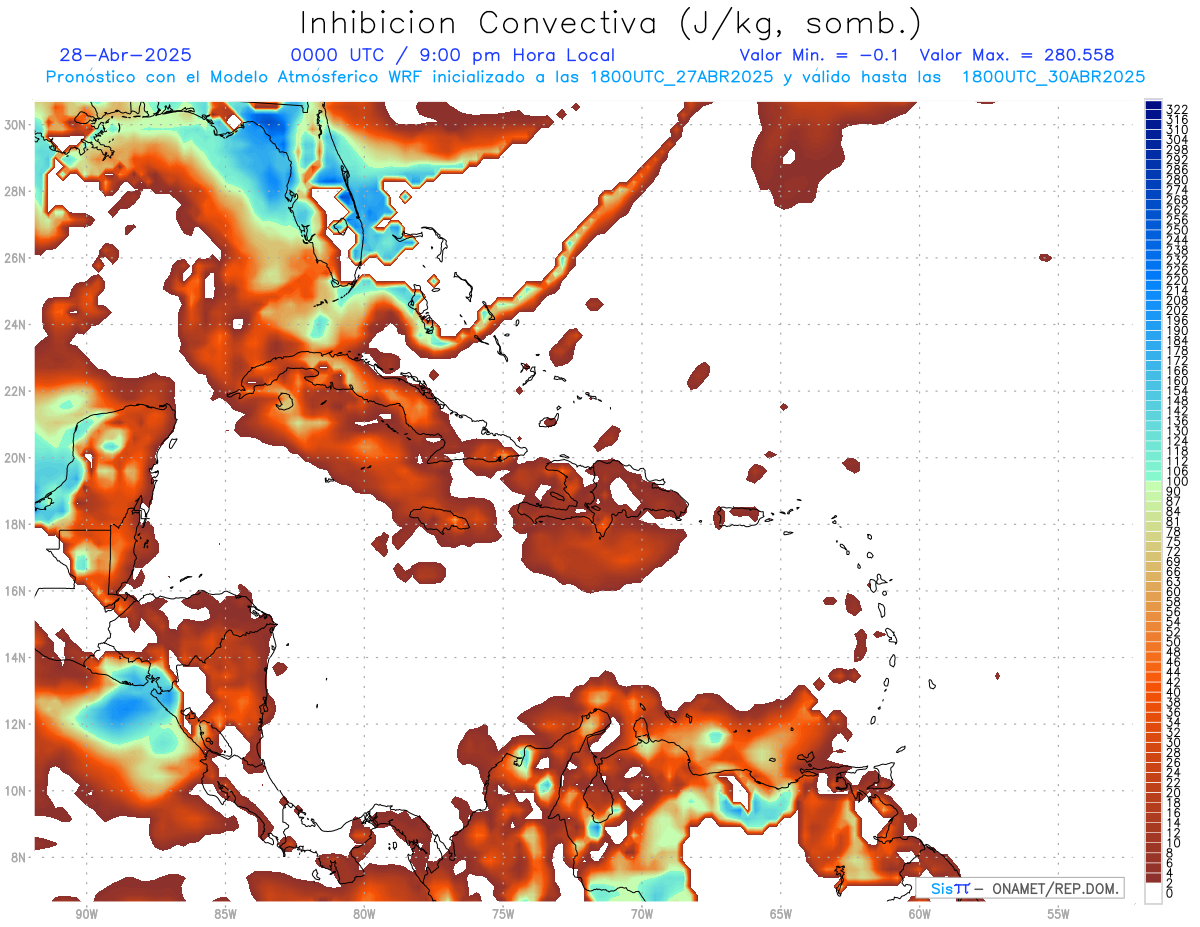1200x927 pixels.
Task: Click the "Pronóstico con el Modelo Atmosférico WRF" line
Action: tap(596, 77)
